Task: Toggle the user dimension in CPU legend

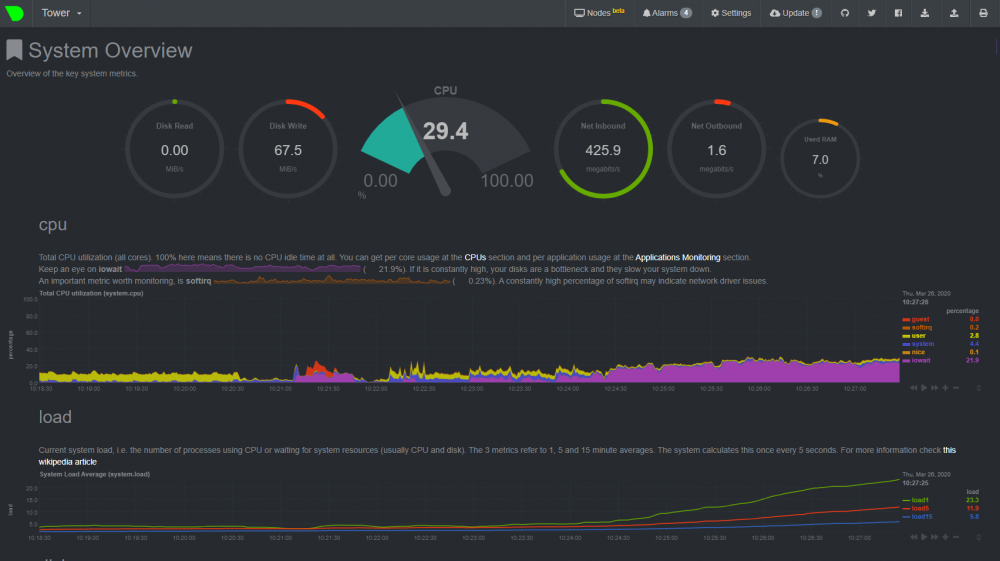Action: (918, 336)
